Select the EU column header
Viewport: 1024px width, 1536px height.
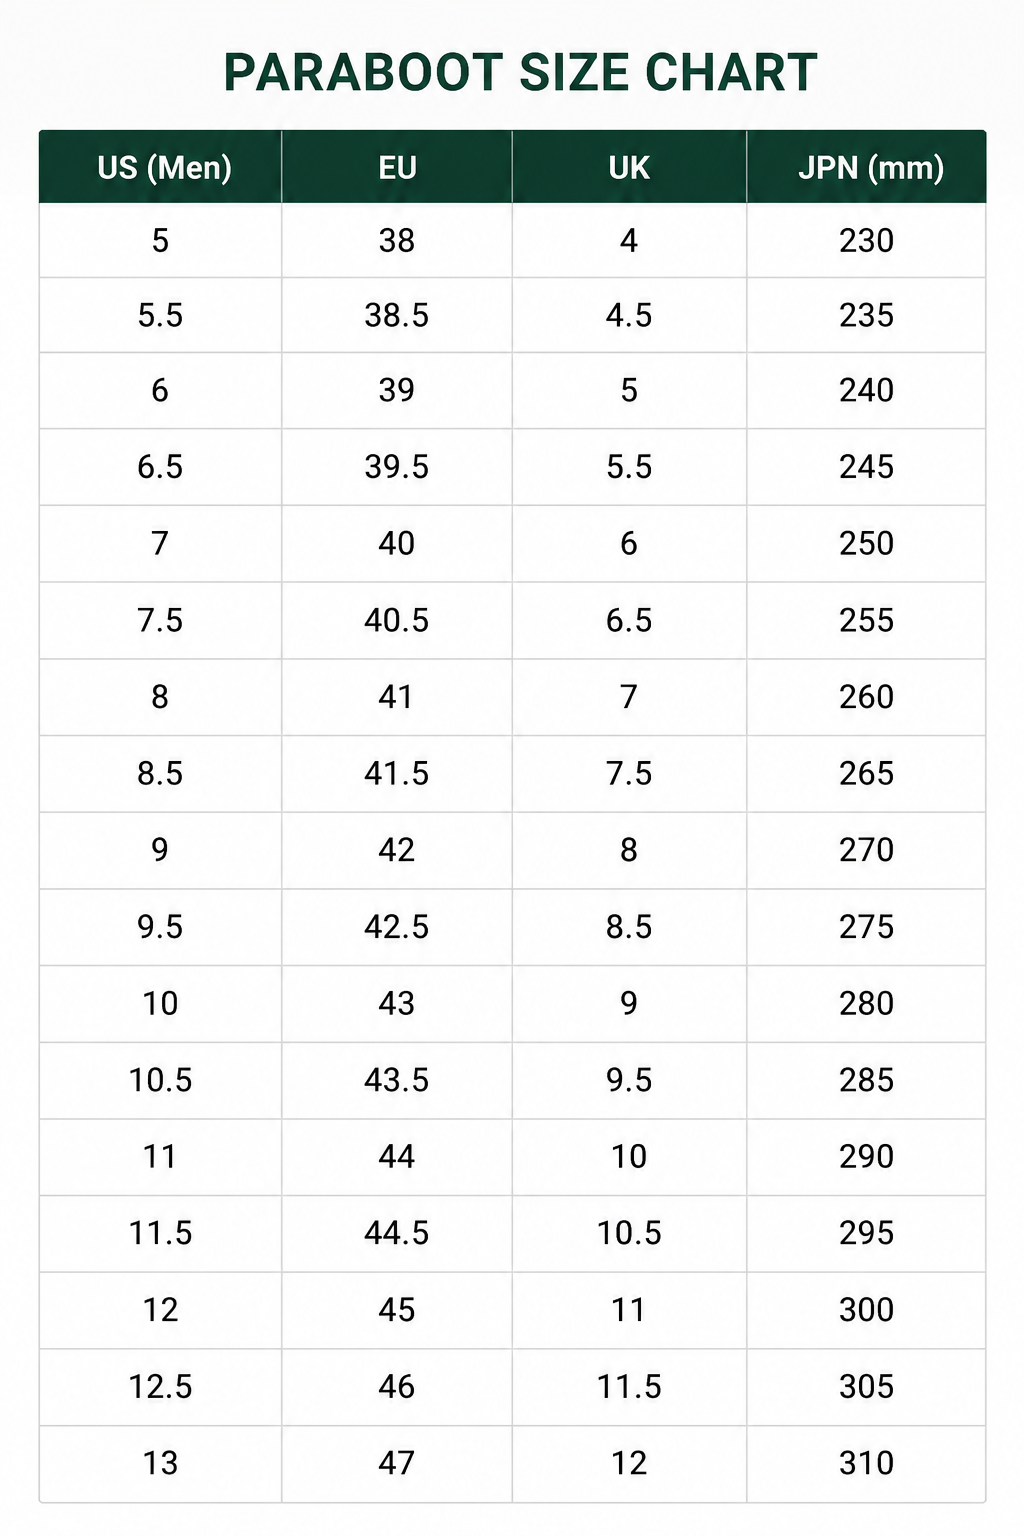(397, 167)
